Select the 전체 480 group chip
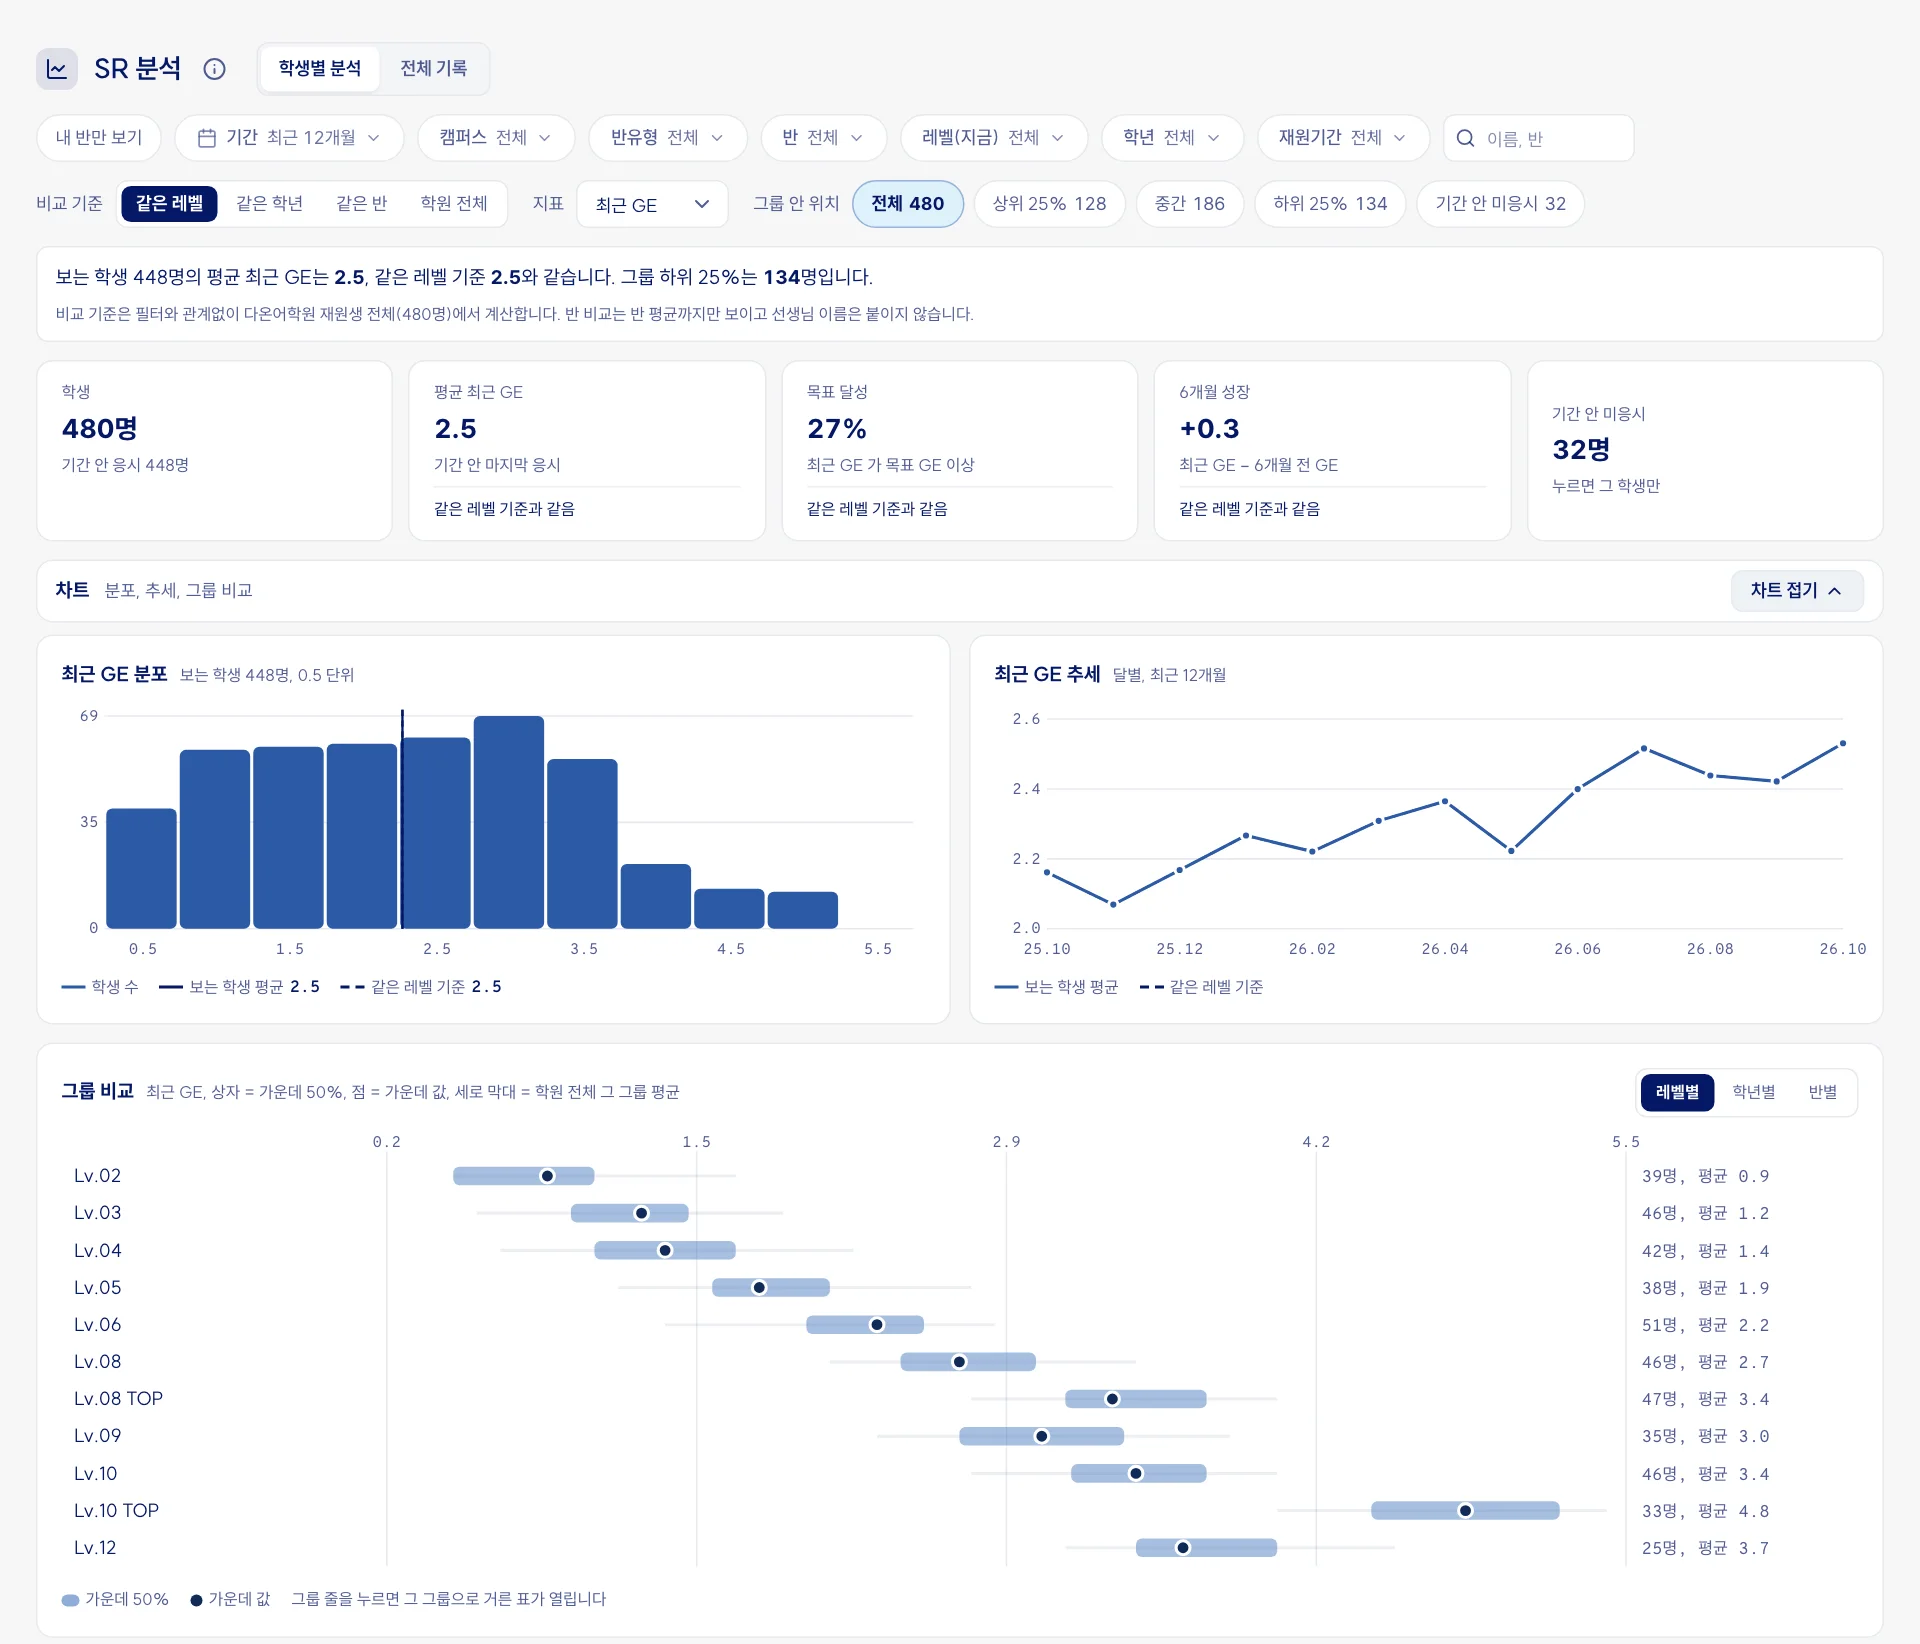This screenshot has height=1644, width=1920. pyautogui.click(x=908, y=204)
